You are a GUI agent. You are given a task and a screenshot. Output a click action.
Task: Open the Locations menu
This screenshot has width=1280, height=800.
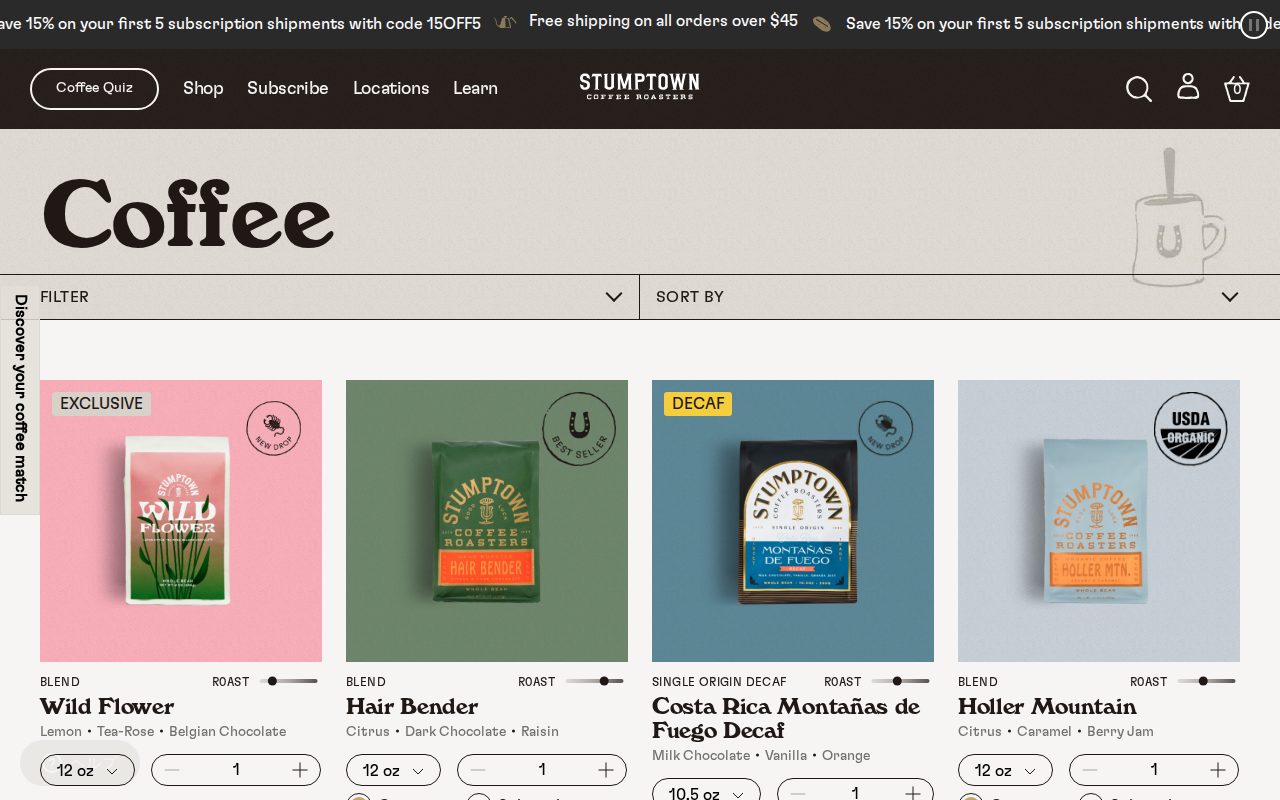coord(391,88)
